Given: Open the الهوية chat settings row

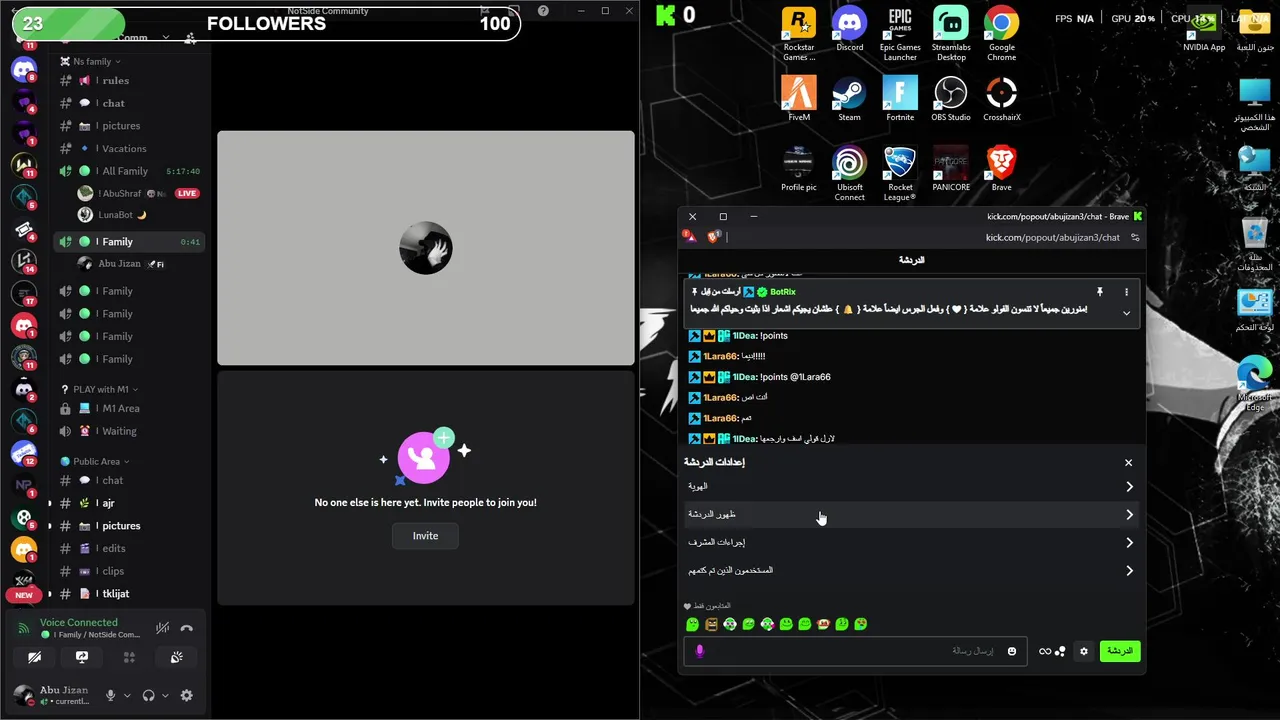Looking at the screenshot, I should click(x=911, y=487).
